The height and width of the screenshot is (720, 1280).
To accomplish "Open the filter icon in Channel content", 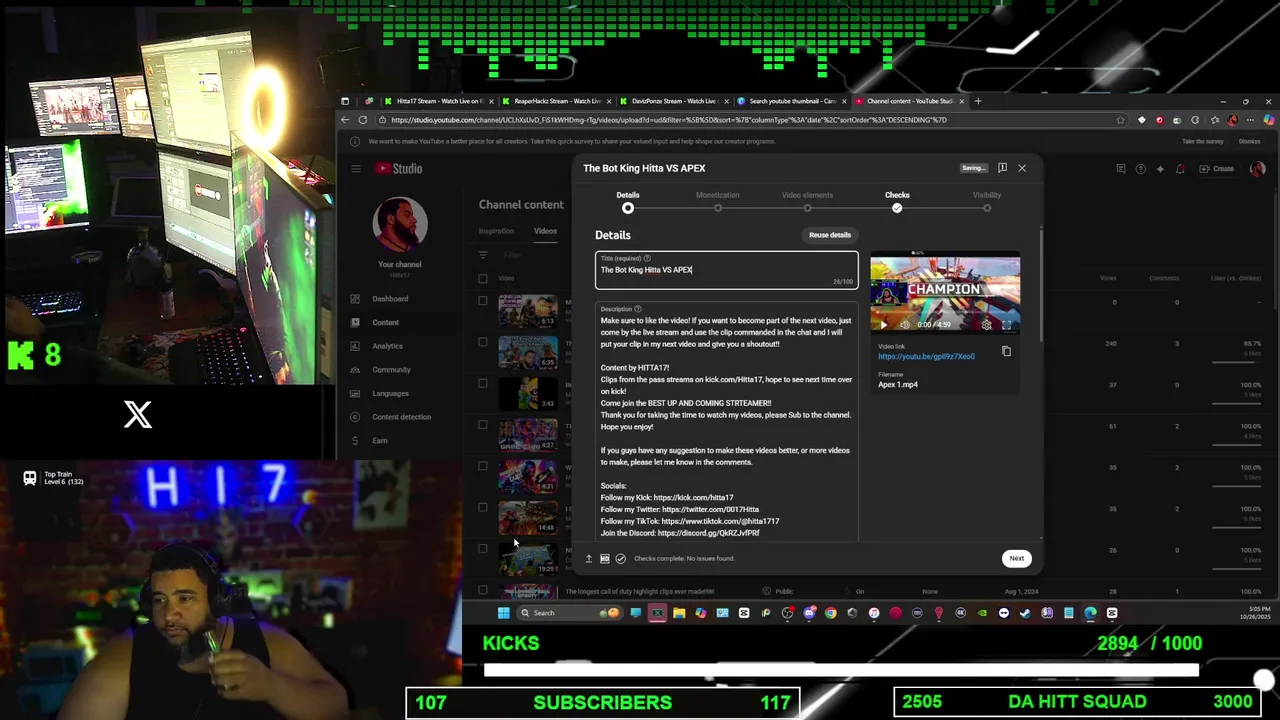I will coord(483,255).
